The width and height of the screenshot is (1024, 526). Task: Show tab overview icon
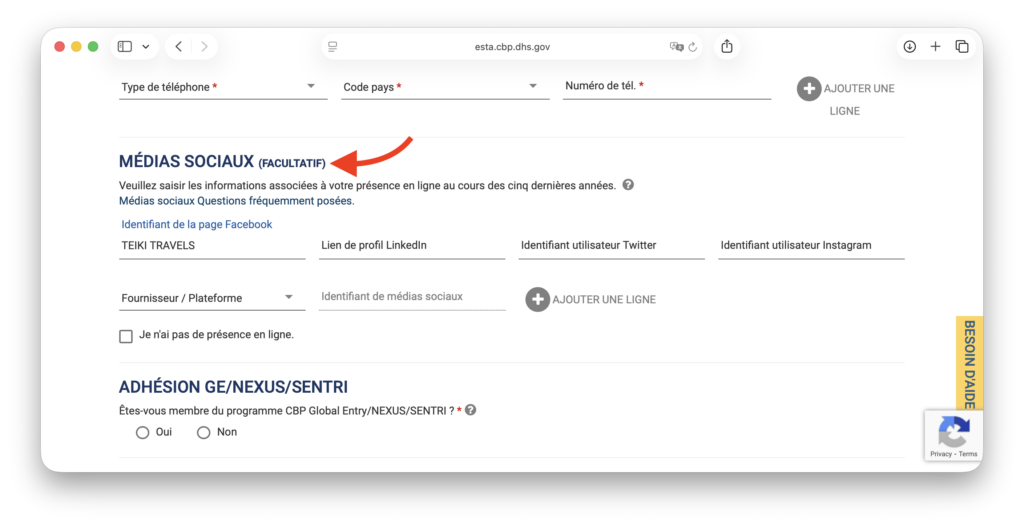962,46
